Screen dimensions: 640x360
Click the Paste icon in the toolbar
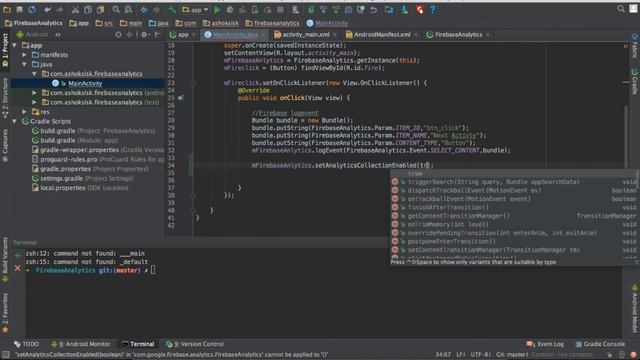point(100,9)
